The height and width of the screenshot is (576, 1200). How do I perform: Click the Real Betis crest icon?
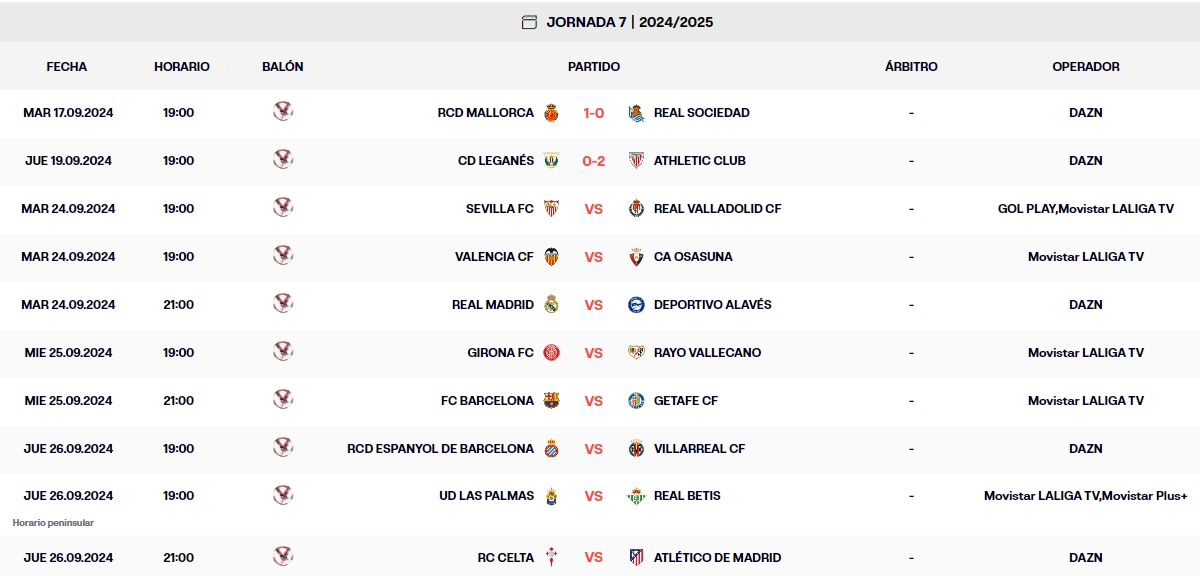636,496
